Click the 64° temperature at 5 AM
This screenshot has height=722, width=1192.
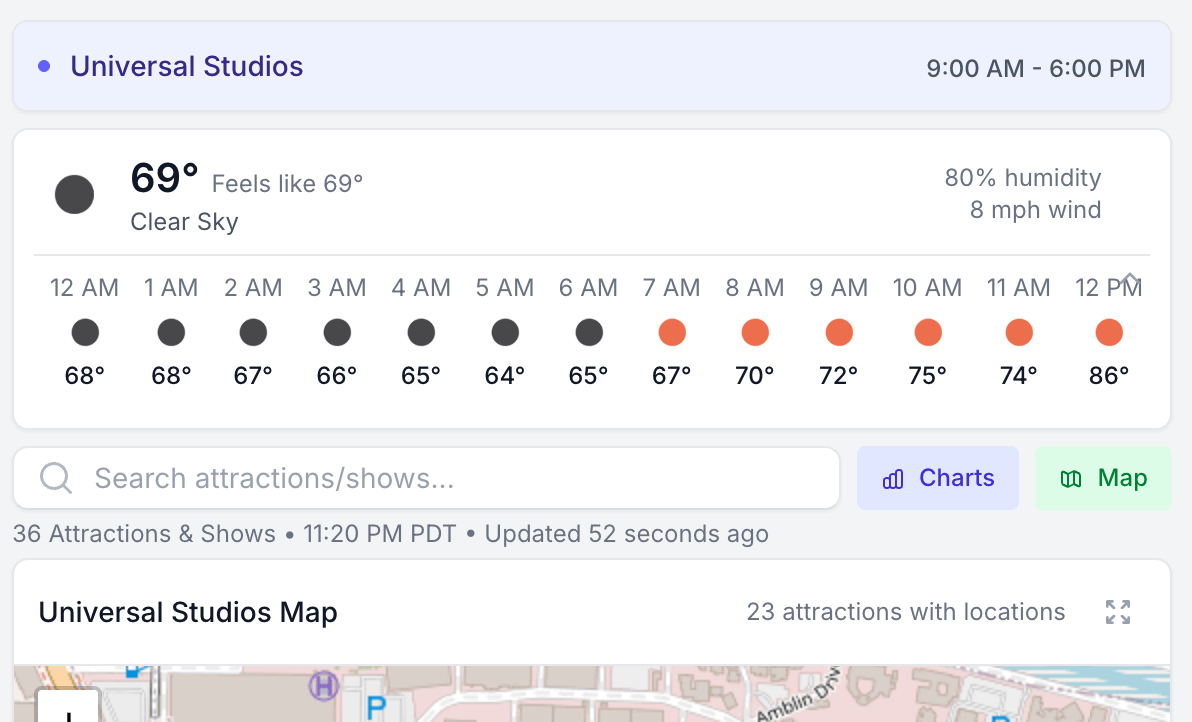(505, 375)
